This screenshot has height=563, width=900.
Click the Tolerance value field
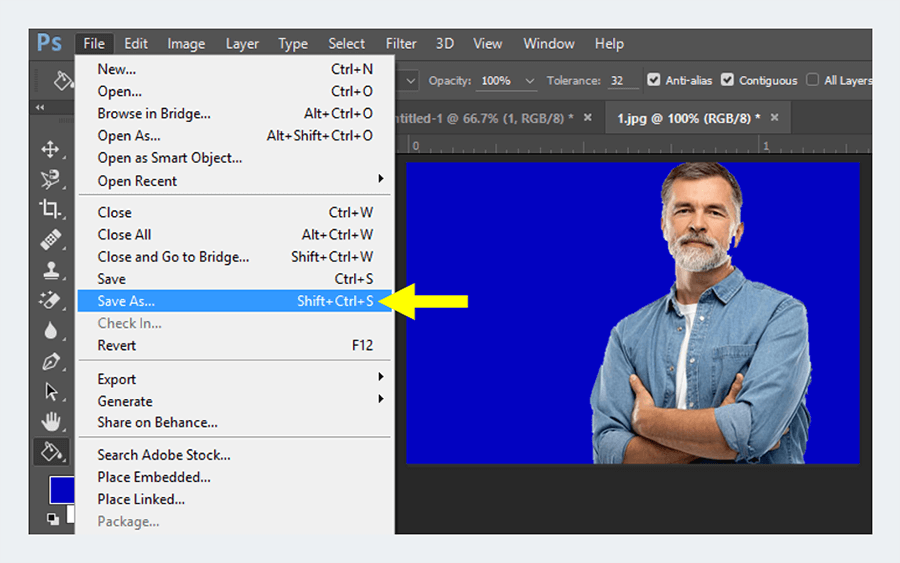623,81
